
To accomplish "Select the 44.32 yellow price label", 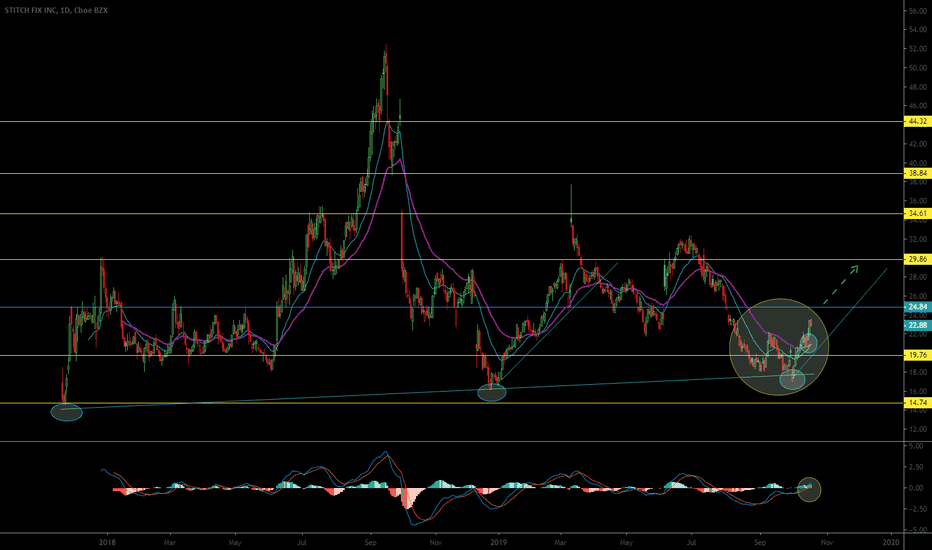I will (917, 121).
